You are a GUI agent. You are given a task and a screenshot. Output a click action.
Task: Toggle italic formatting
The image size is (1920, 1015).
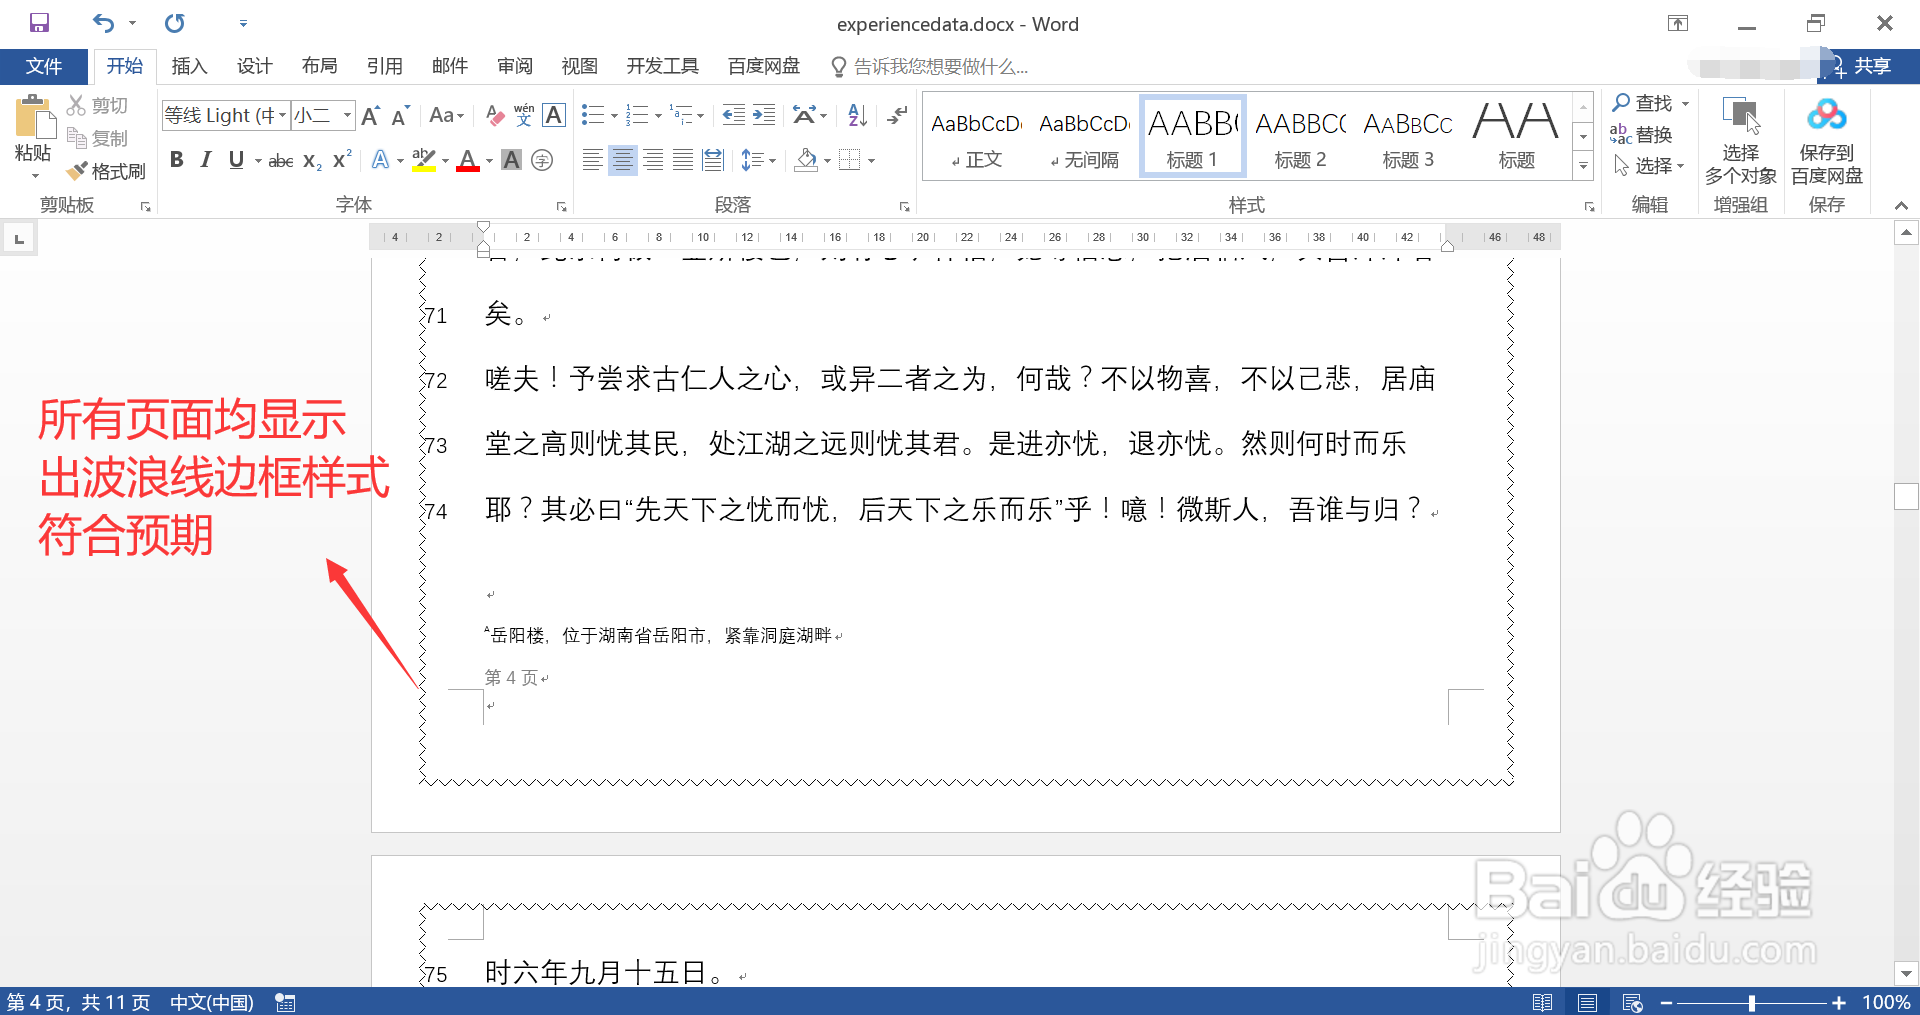(x=206, y=160)
